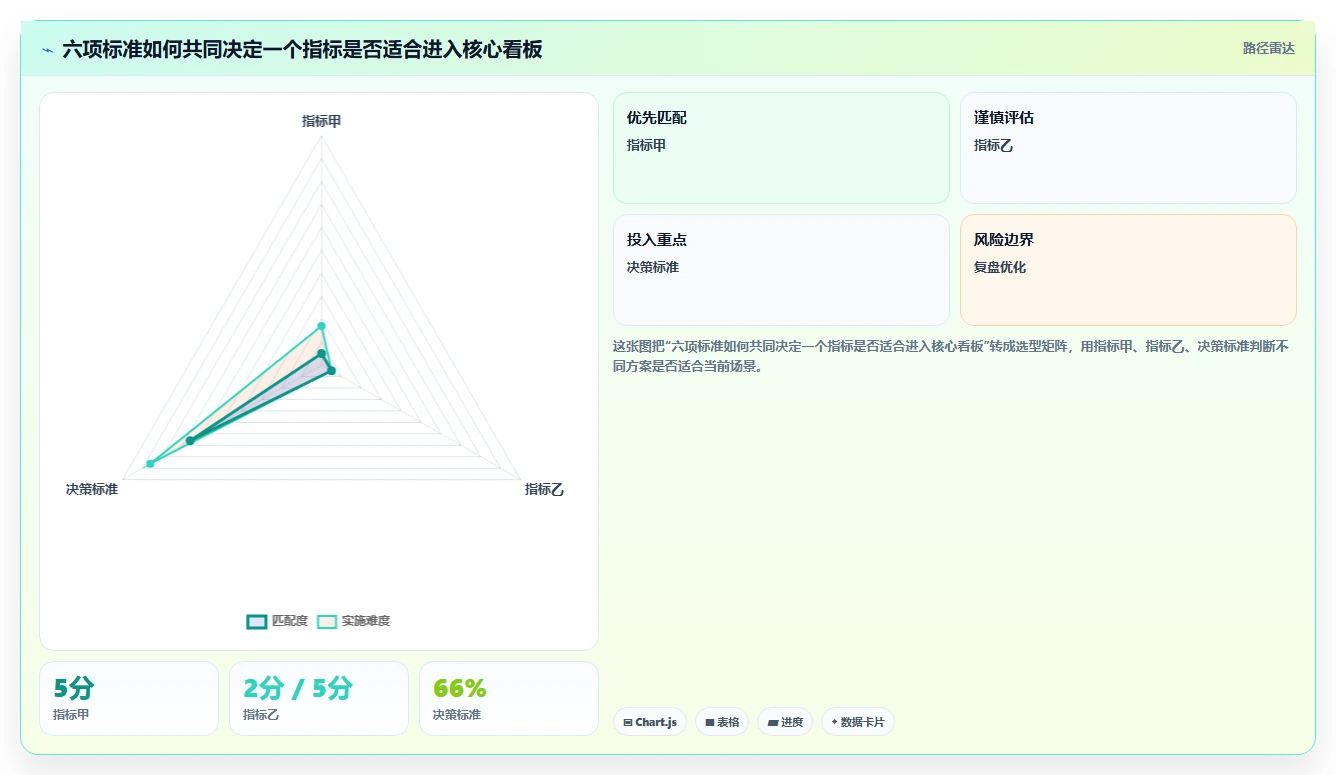Click the 66% 决策标准 stat card
This screenshot has width=1336, height=775.
(509, 698)
